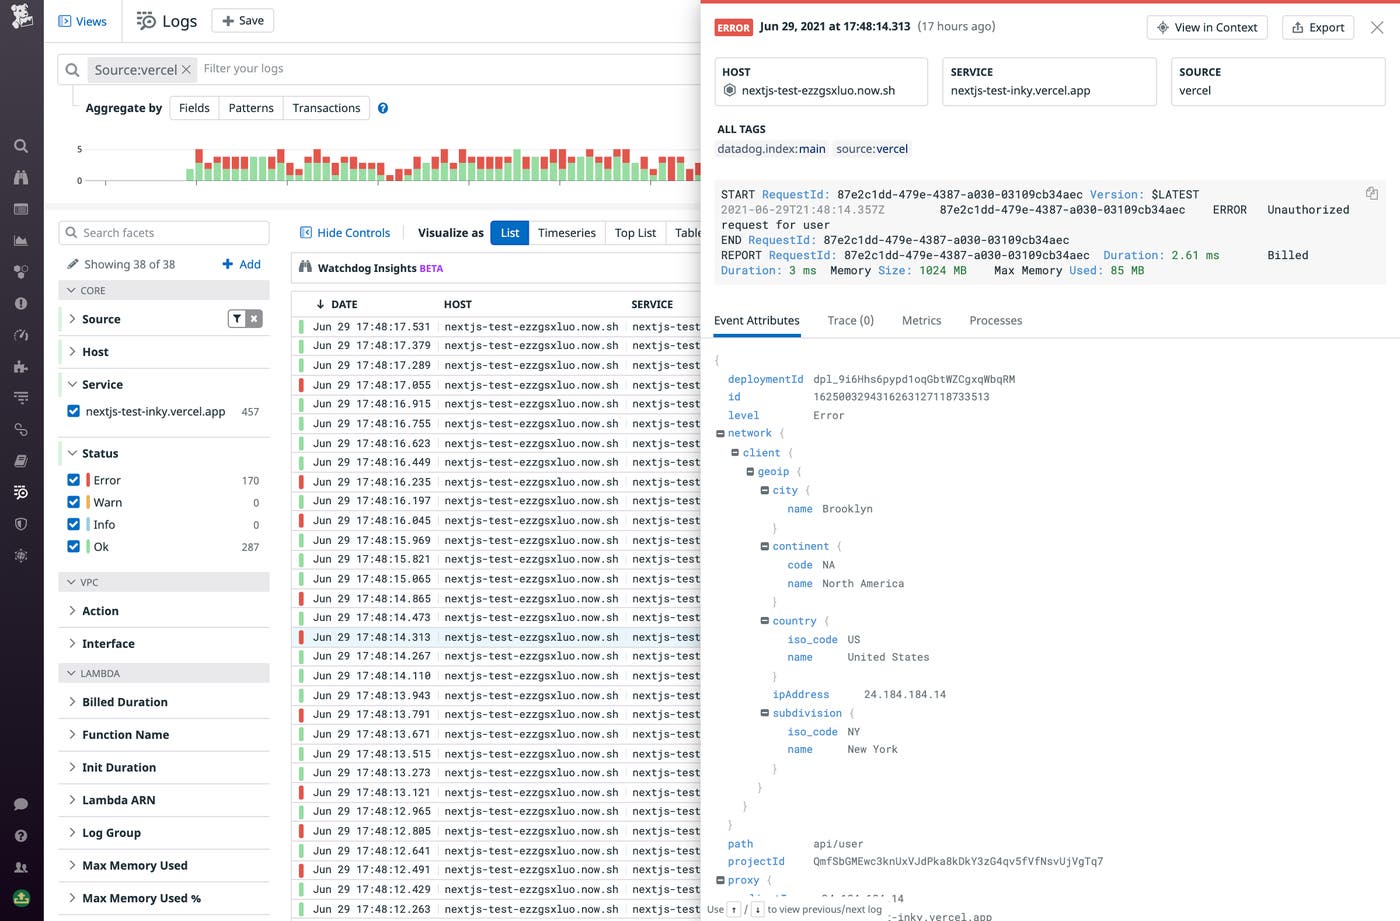The height and width of the screenshot is (921, 1400).
Task: Expand the Host facet in the sidebar
Action: tap(95, 351)
